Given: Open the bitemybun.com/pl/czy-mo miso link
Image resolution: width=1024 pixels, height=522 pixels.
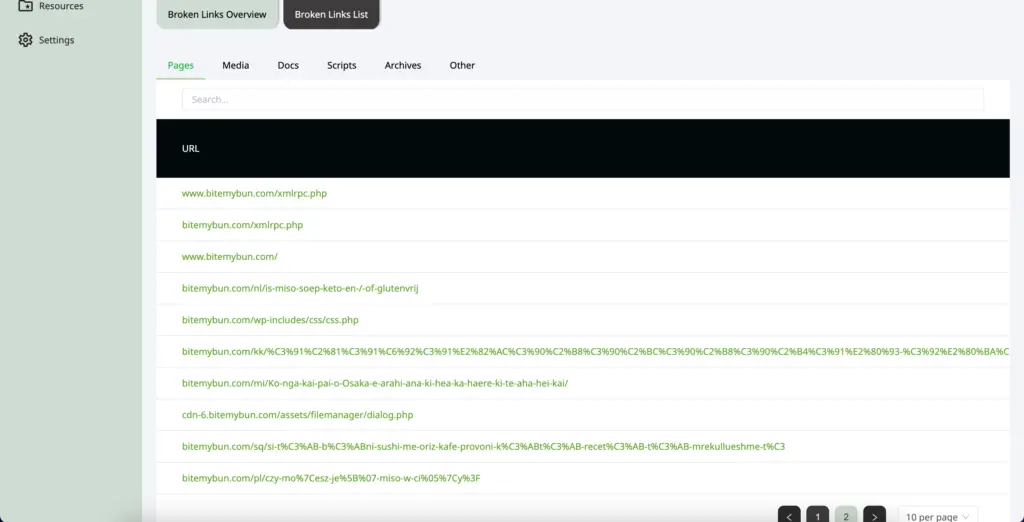Looking at the screenshot, I should 331,478.
